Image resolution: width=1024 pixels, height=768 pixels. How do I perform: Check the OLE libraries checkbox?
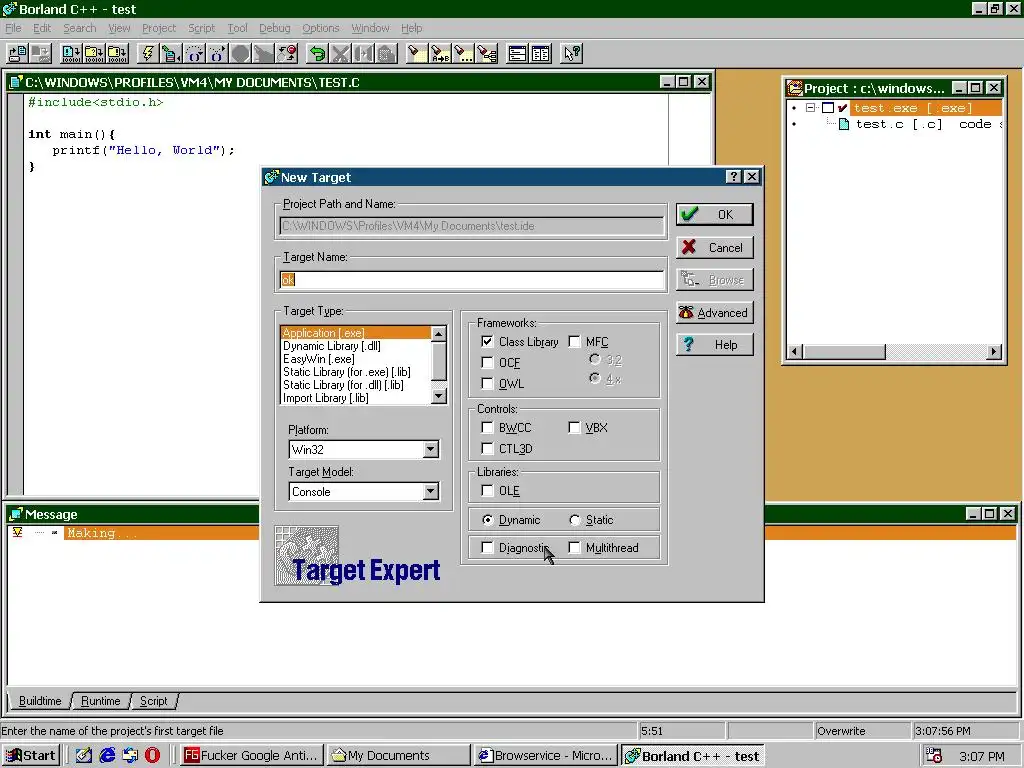(x=487, y=490)
